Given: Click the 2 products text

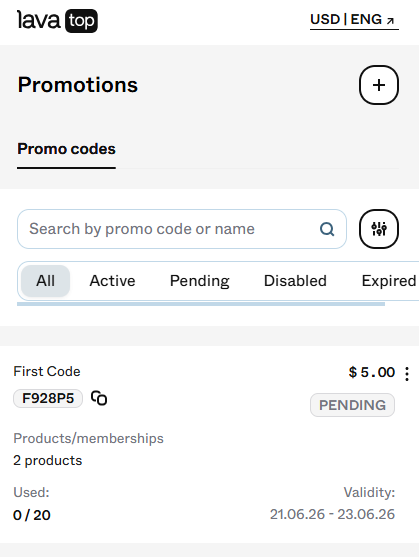Looking at the screenshot, I should 48,461.
